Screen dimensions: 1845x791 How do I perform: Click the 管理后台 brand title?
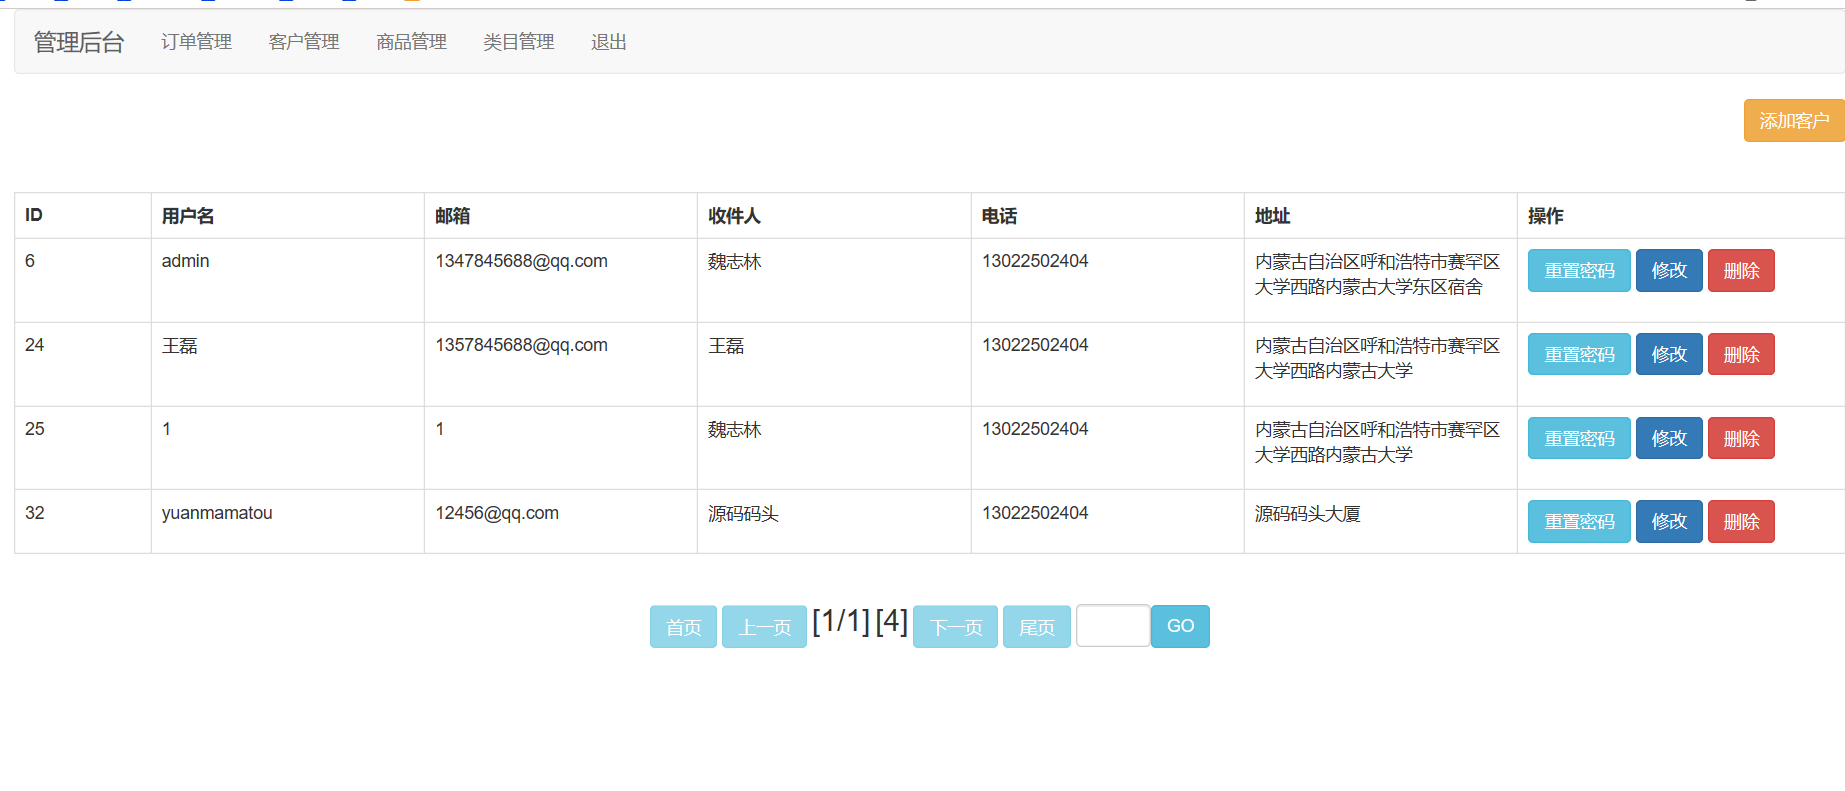pyautogui.click(x=79, y=42)
